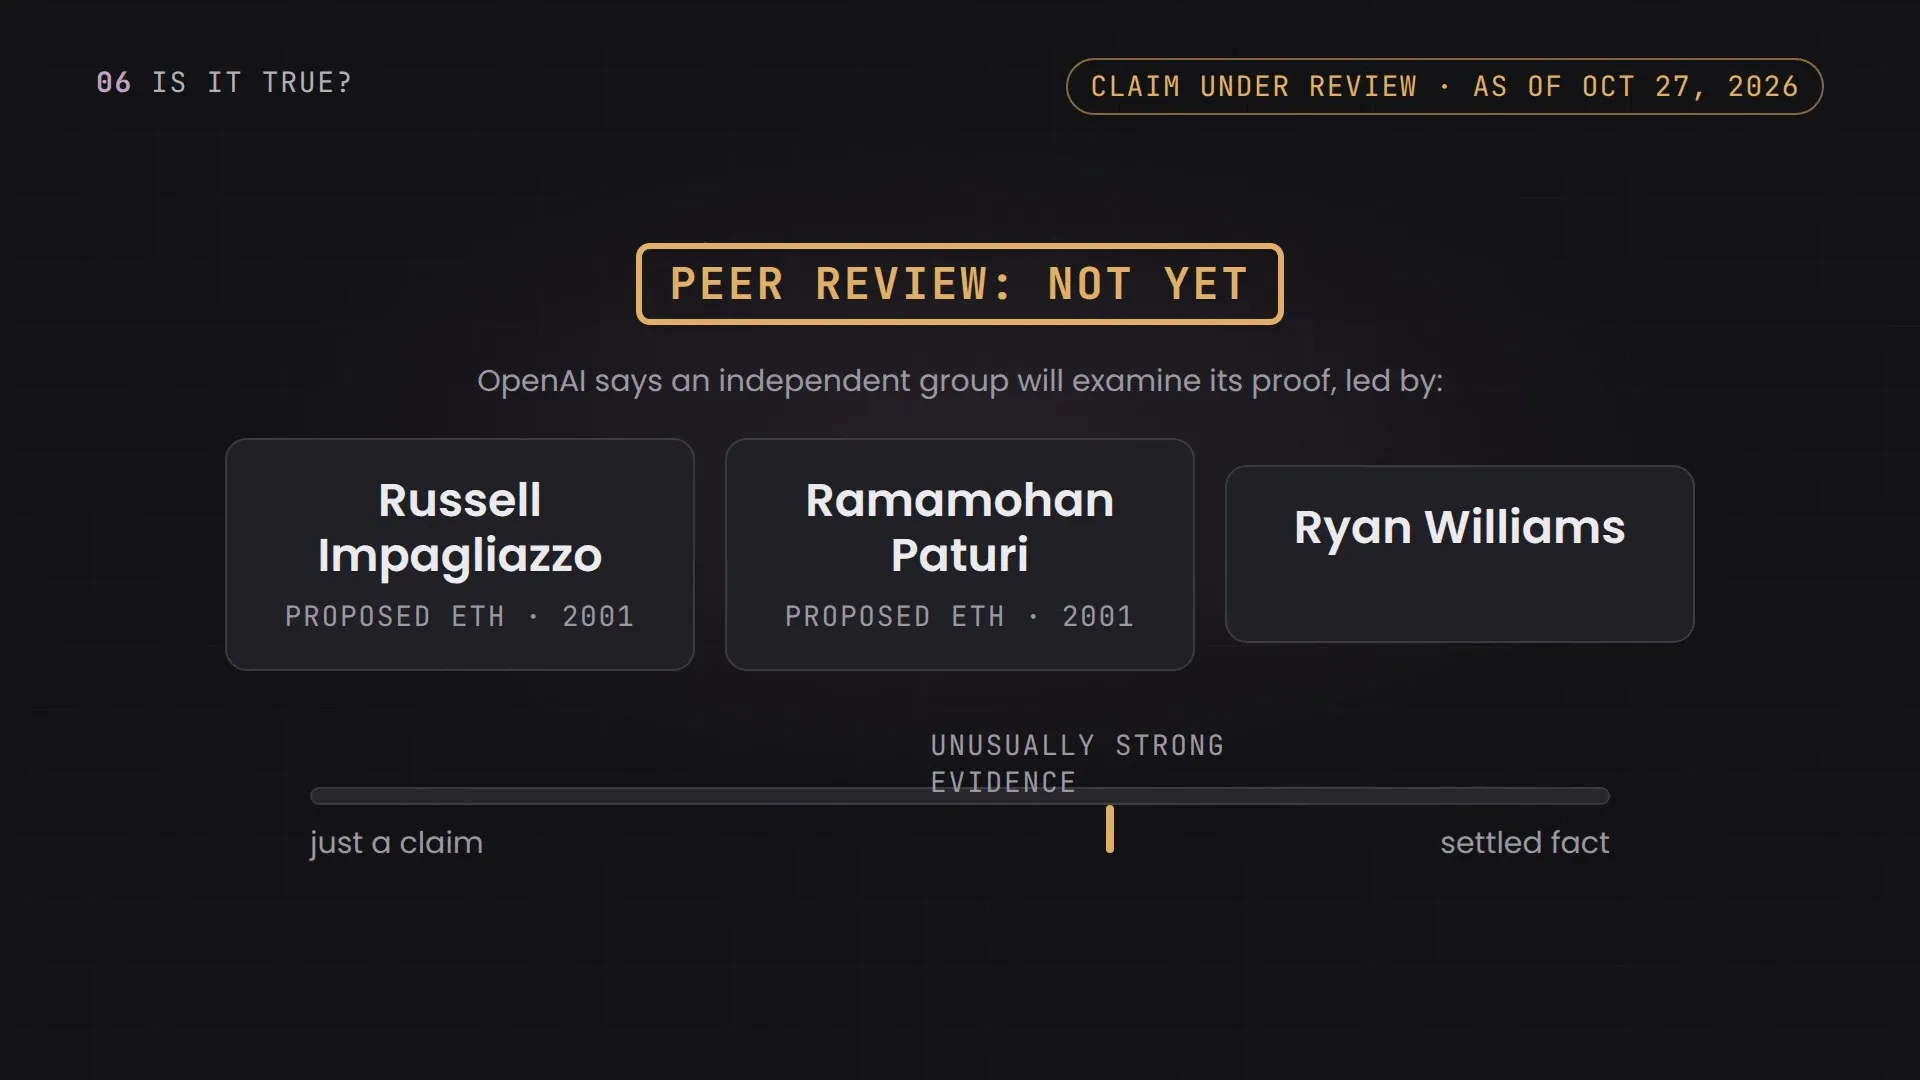Click the Ramamohan Paturi card

pyautogui.click(x=960, y=554)
